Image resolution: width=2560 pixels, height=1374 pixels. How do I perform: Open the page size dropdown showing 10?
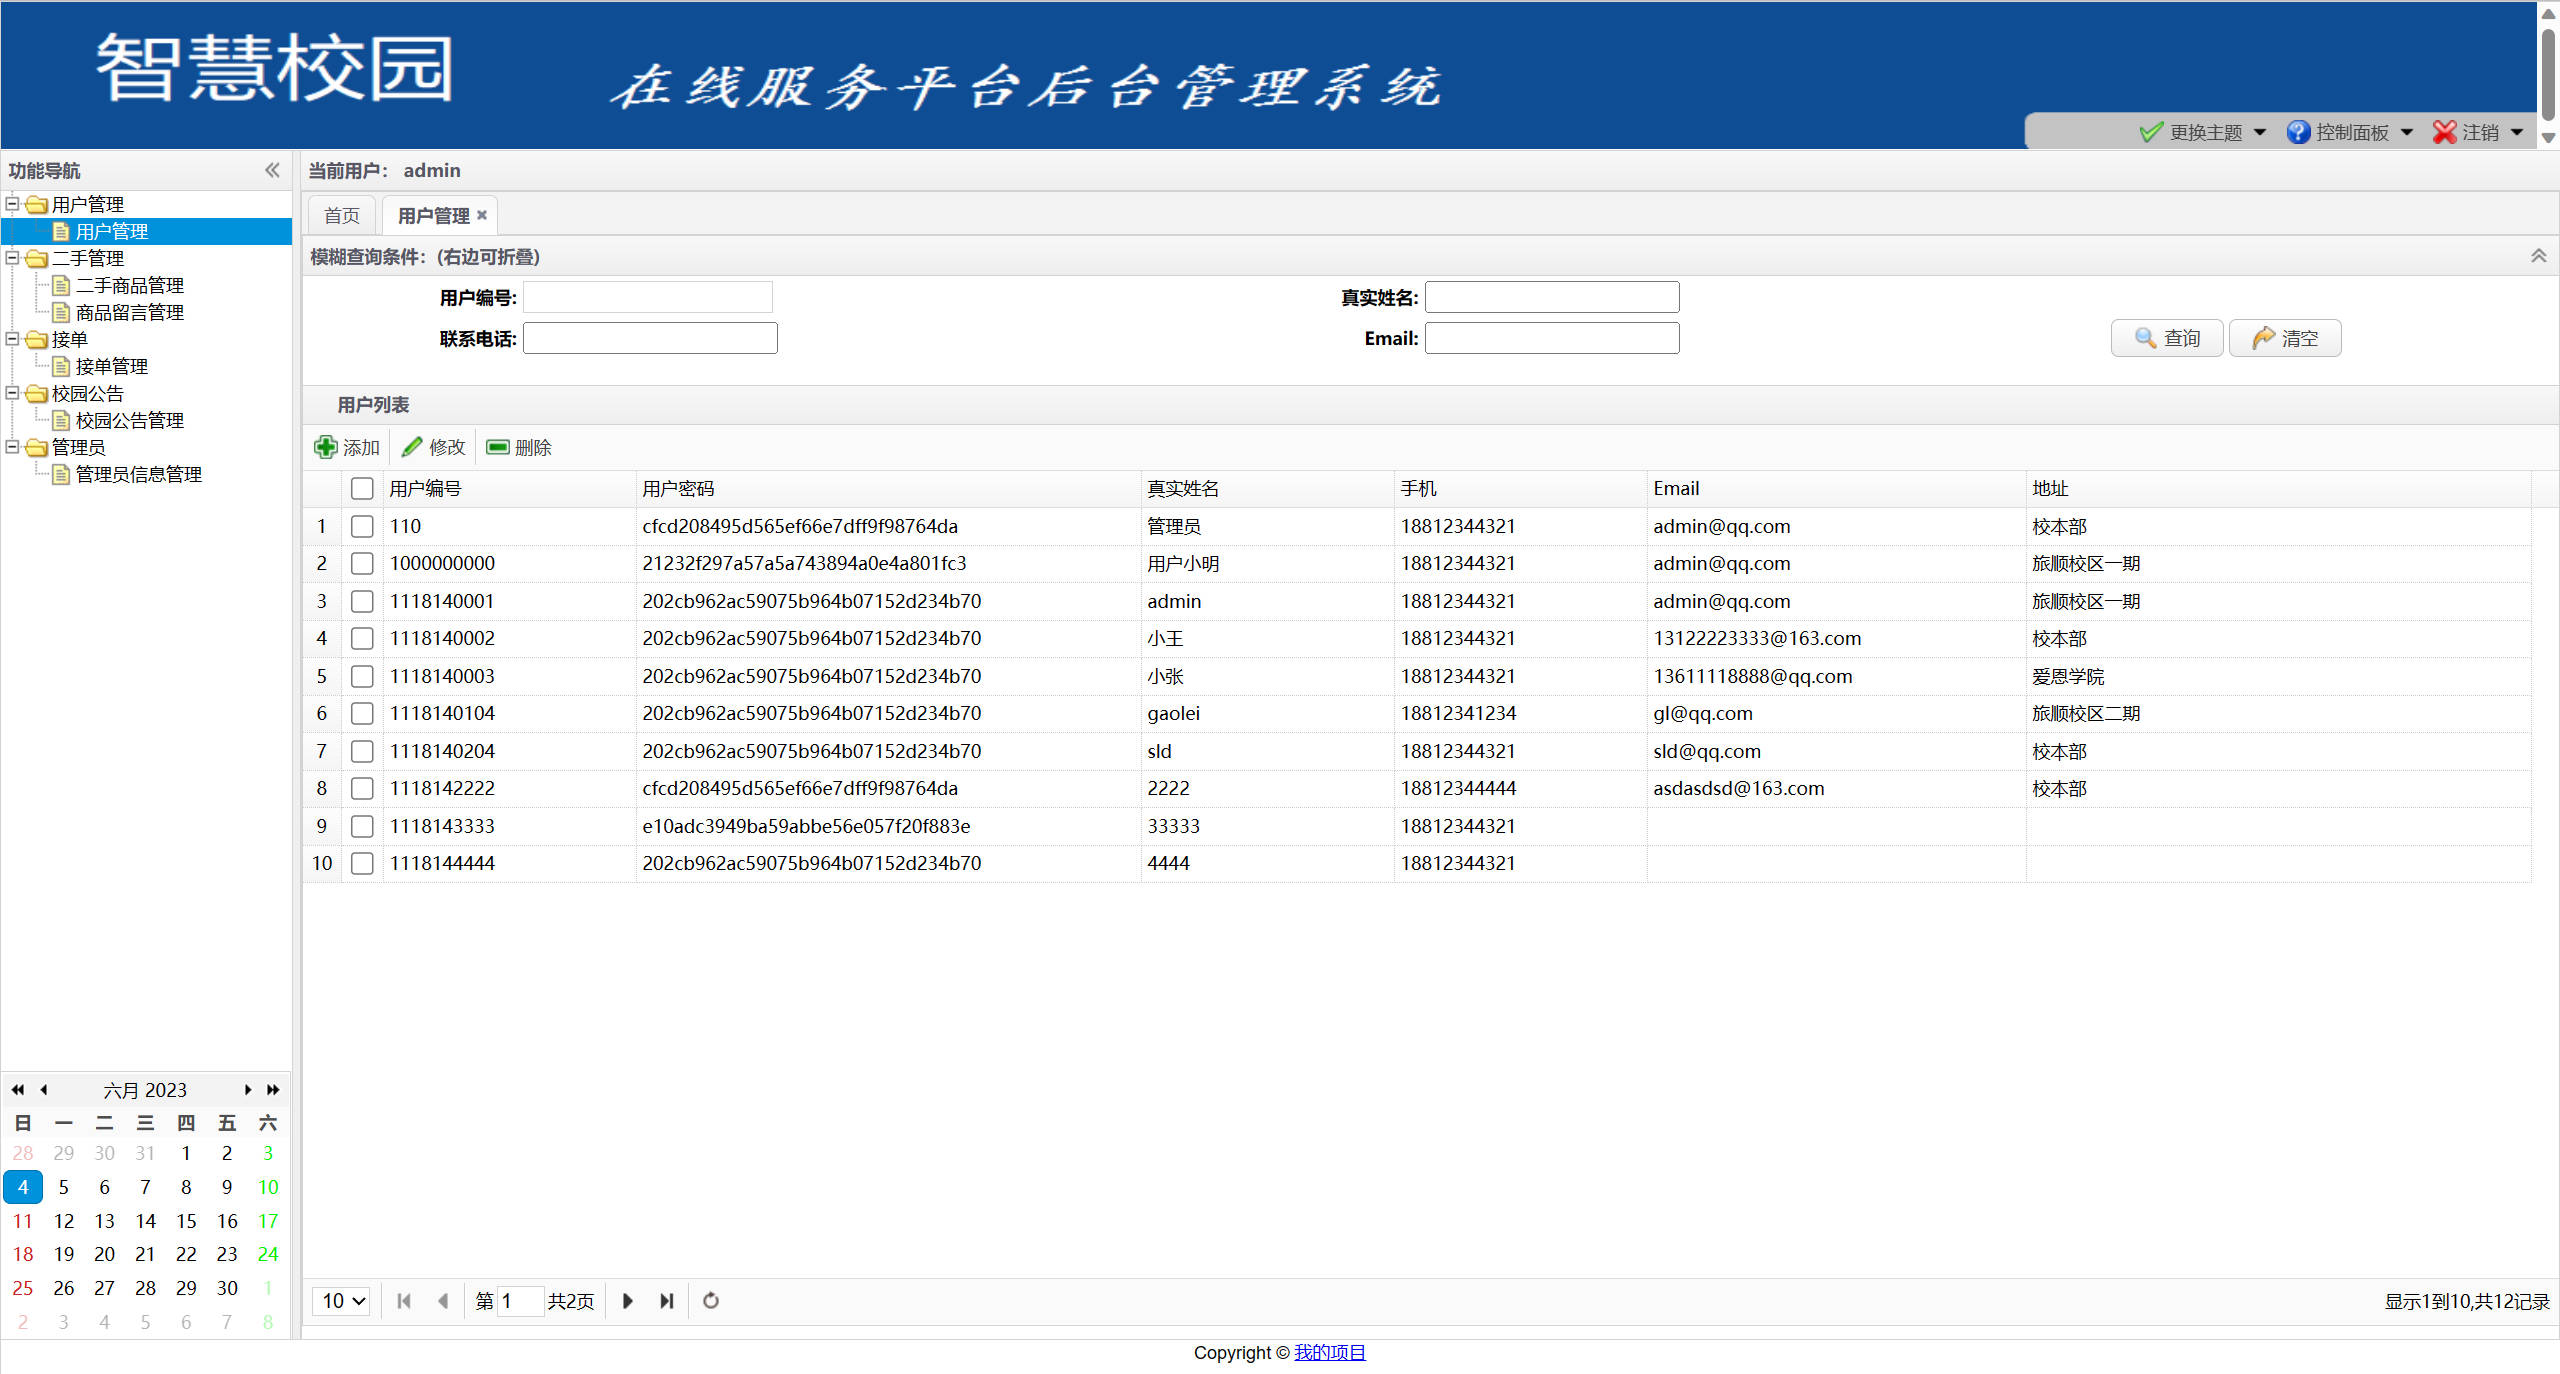(340, 1301)
